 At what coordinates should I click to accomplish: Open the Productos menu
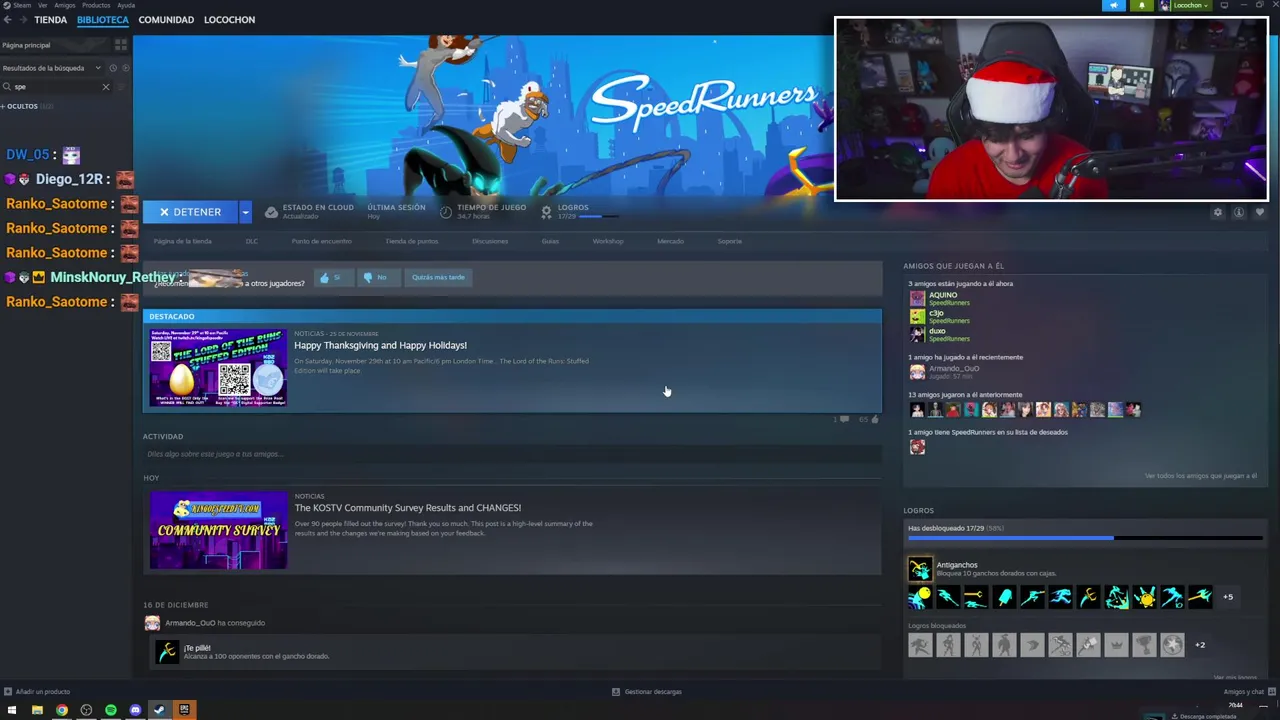[x=96, y=5]
